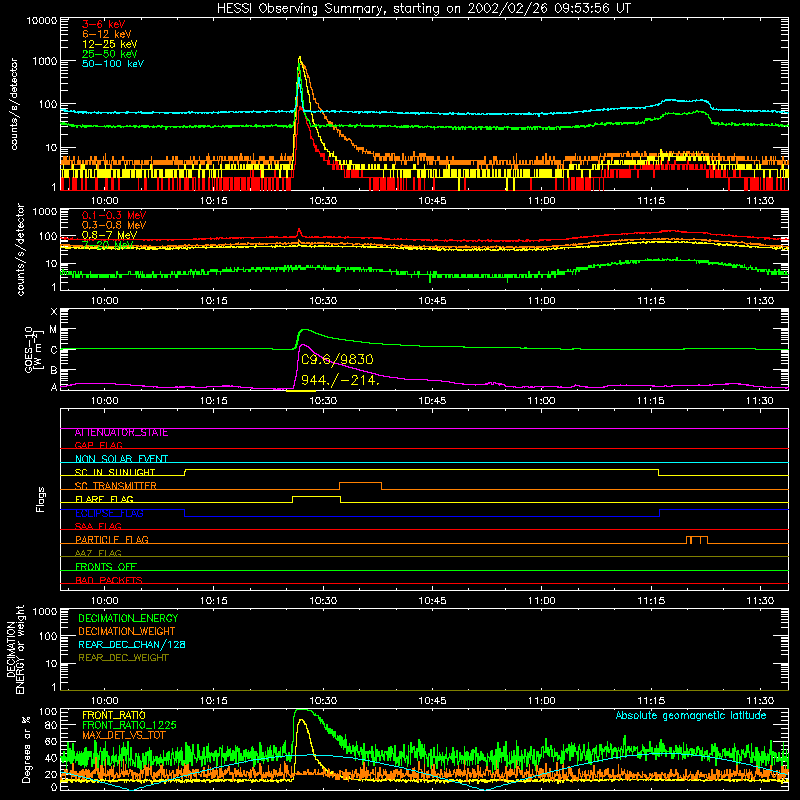Viewport: 800px width, 800px height.
Task: Click the ATTENUATOR_STATE flag label
Action: click(121, 433)
